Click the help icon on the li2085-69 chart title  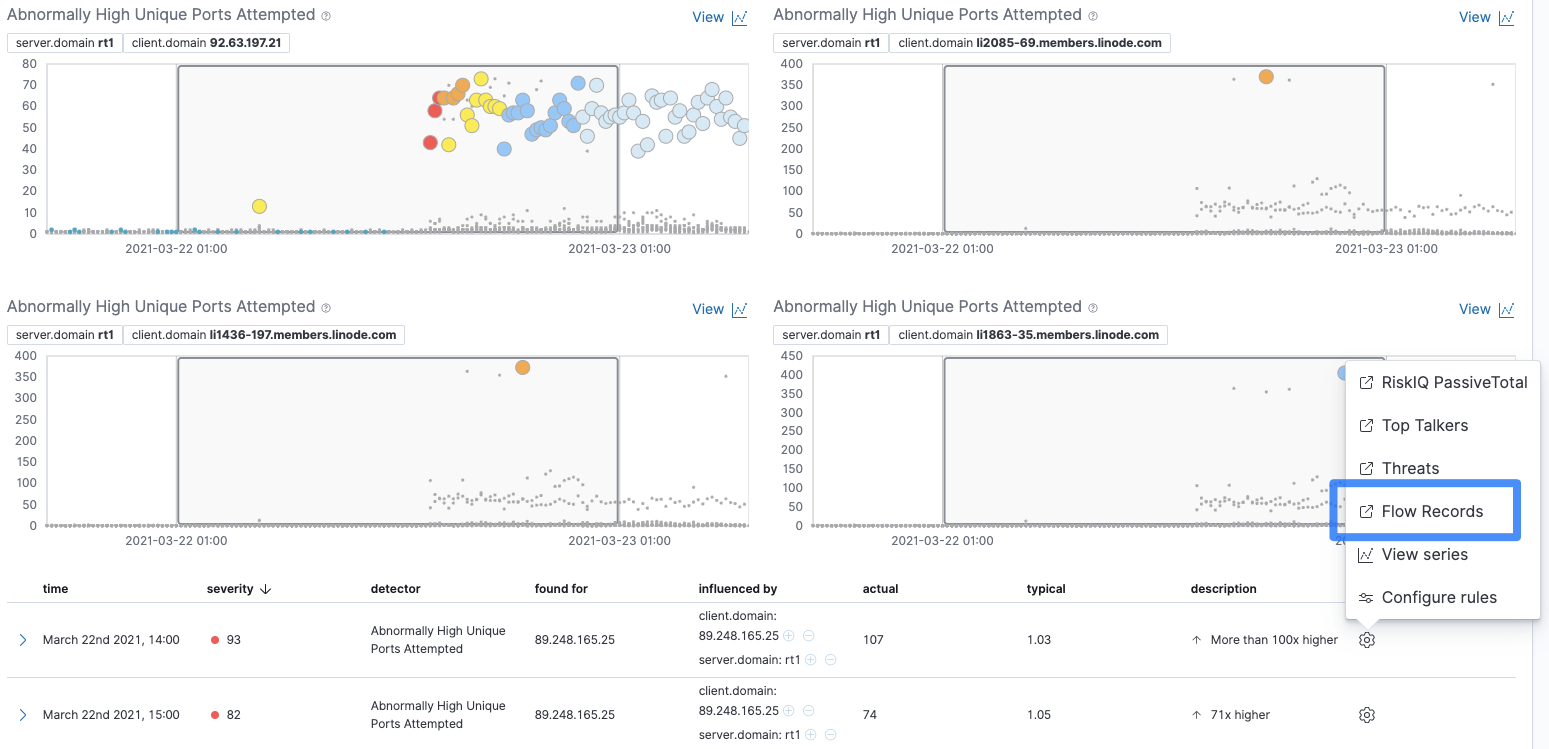(x=1092, y=14)
